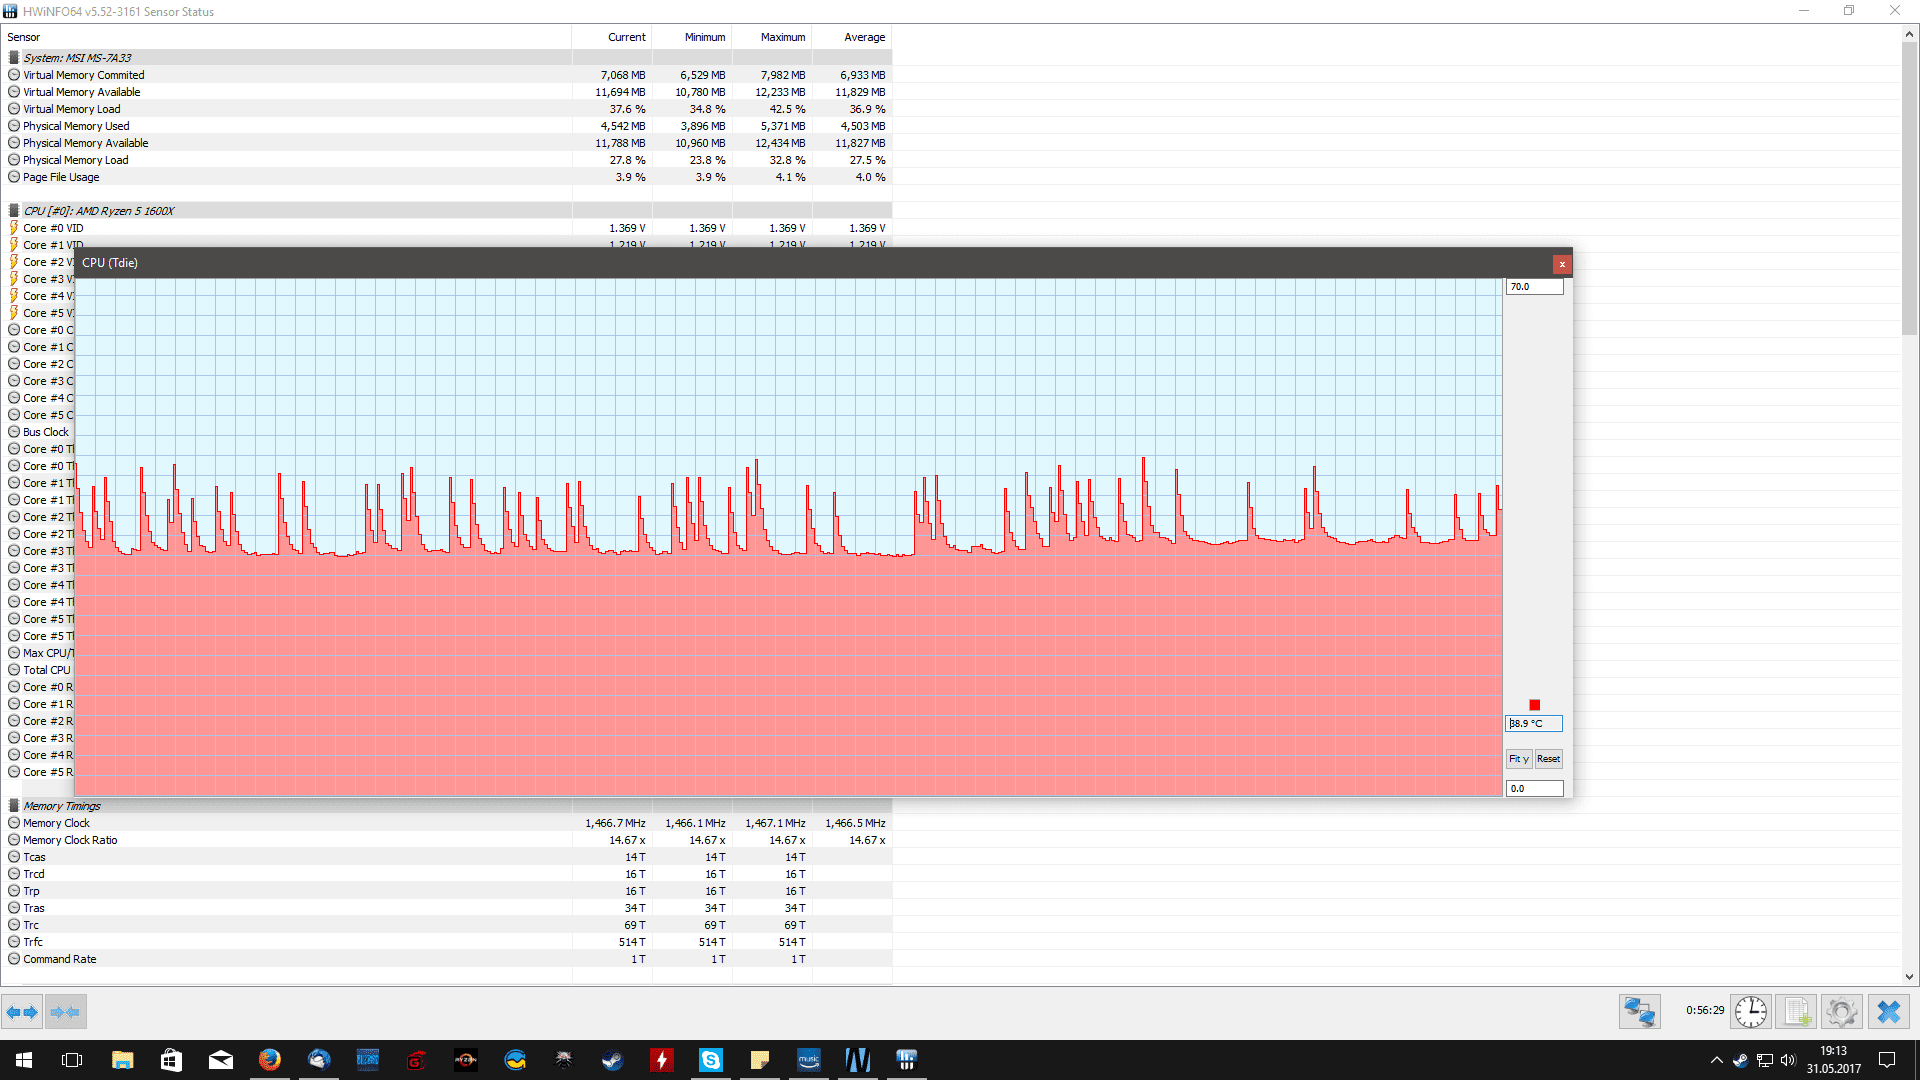
Task: Open Ryzen Master from the taskbar
Action: coord(465,1060)
